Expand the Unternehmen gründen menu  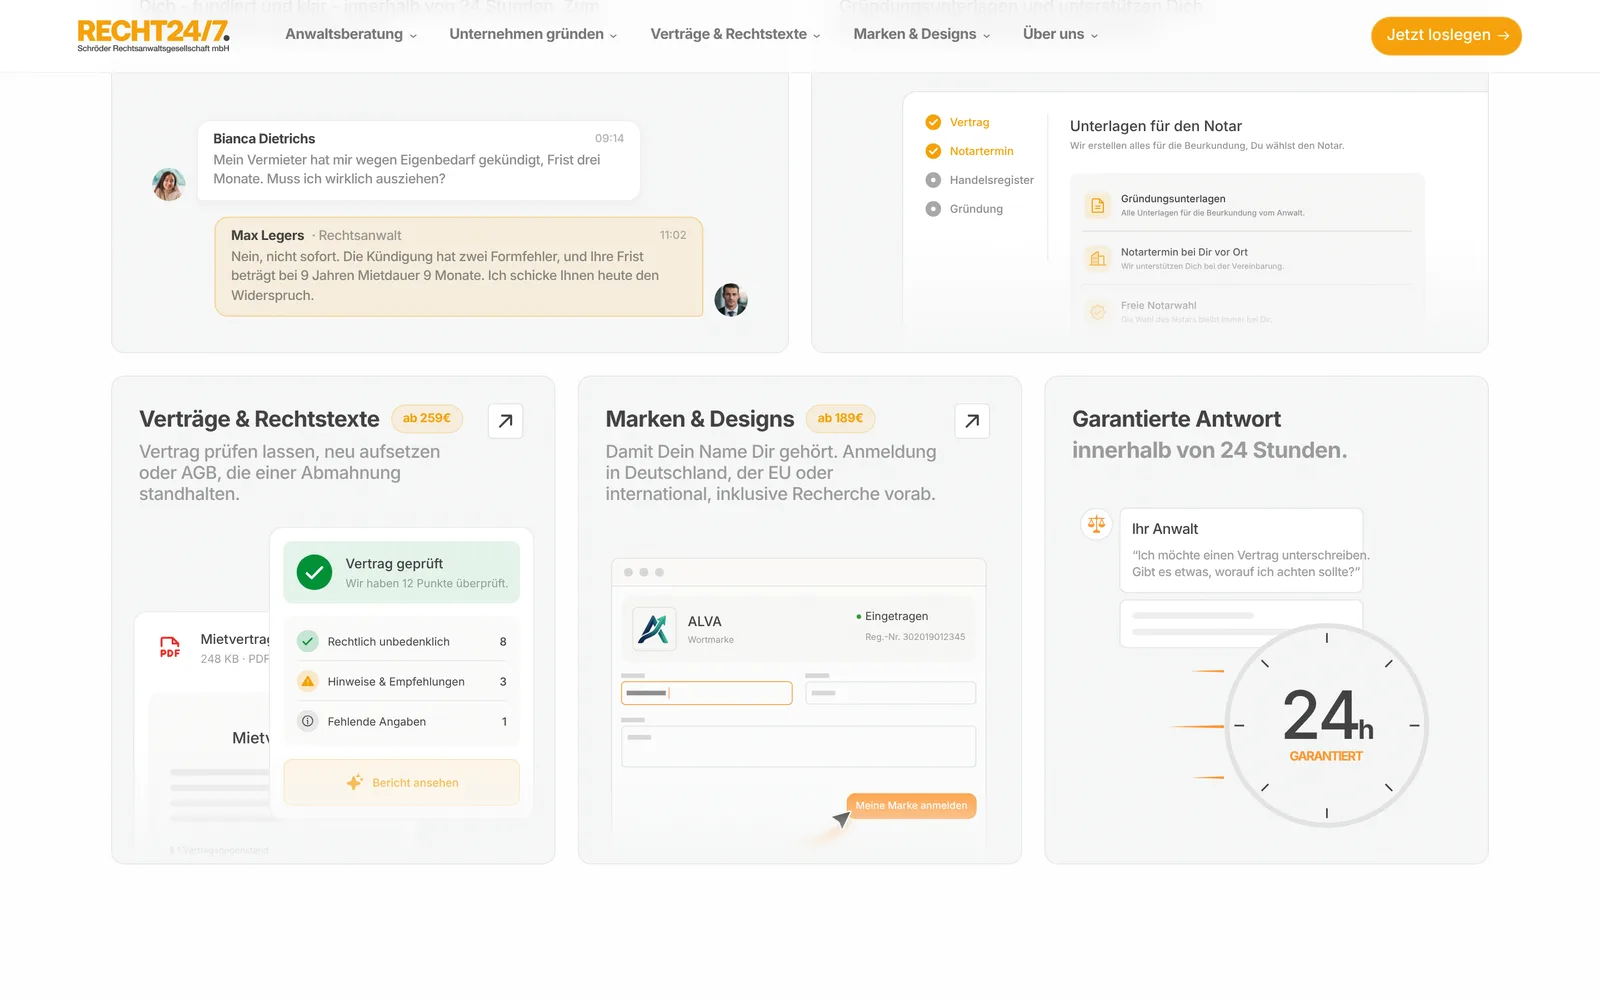[533, 34]
